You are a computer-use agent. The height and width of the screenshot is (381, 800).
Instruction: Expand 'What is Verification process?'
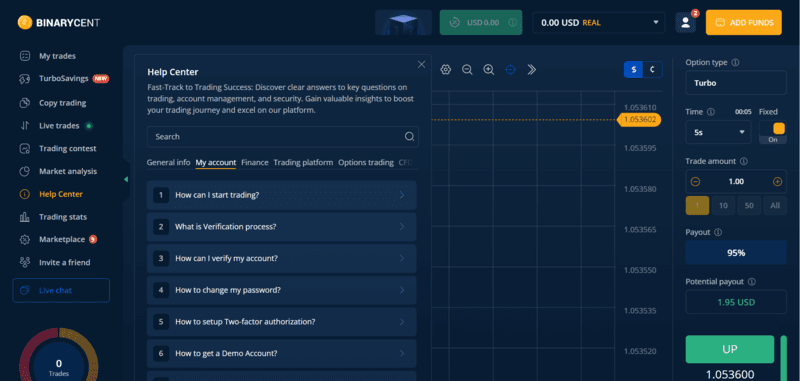(282, 226)
